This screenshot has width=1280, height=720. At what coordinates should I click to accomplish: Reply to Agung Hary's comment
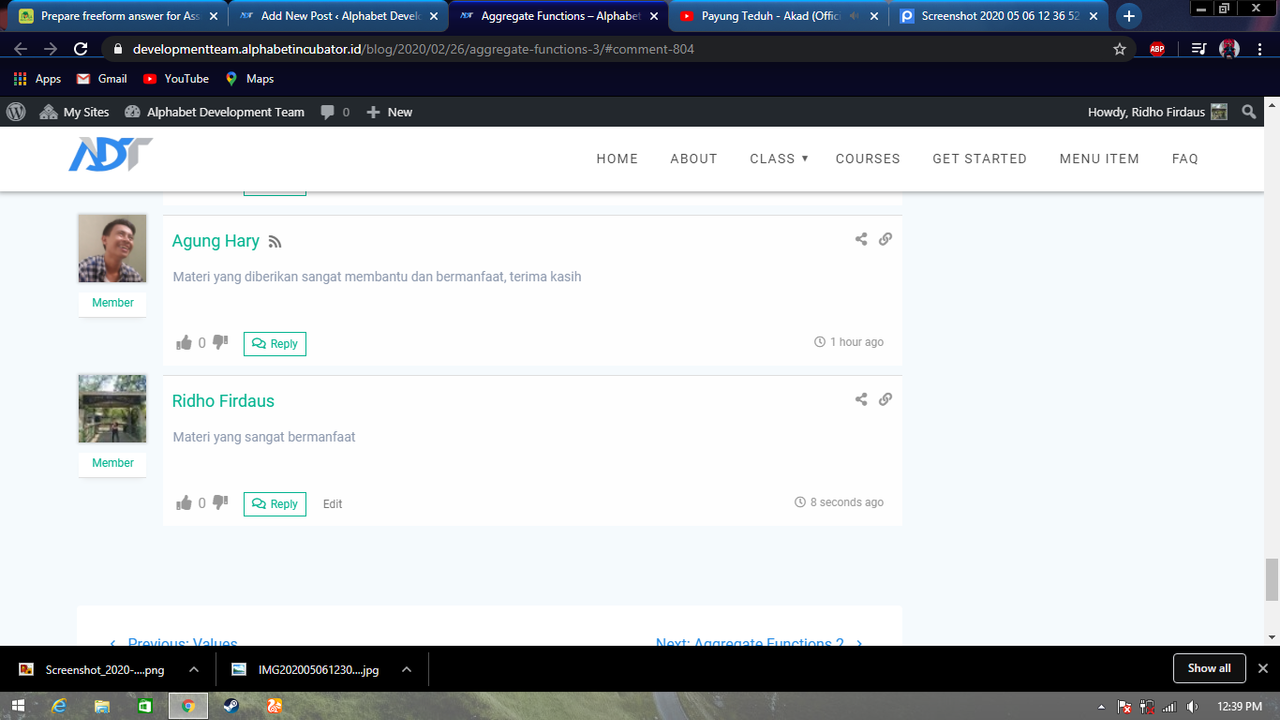[x=275, y=344]
